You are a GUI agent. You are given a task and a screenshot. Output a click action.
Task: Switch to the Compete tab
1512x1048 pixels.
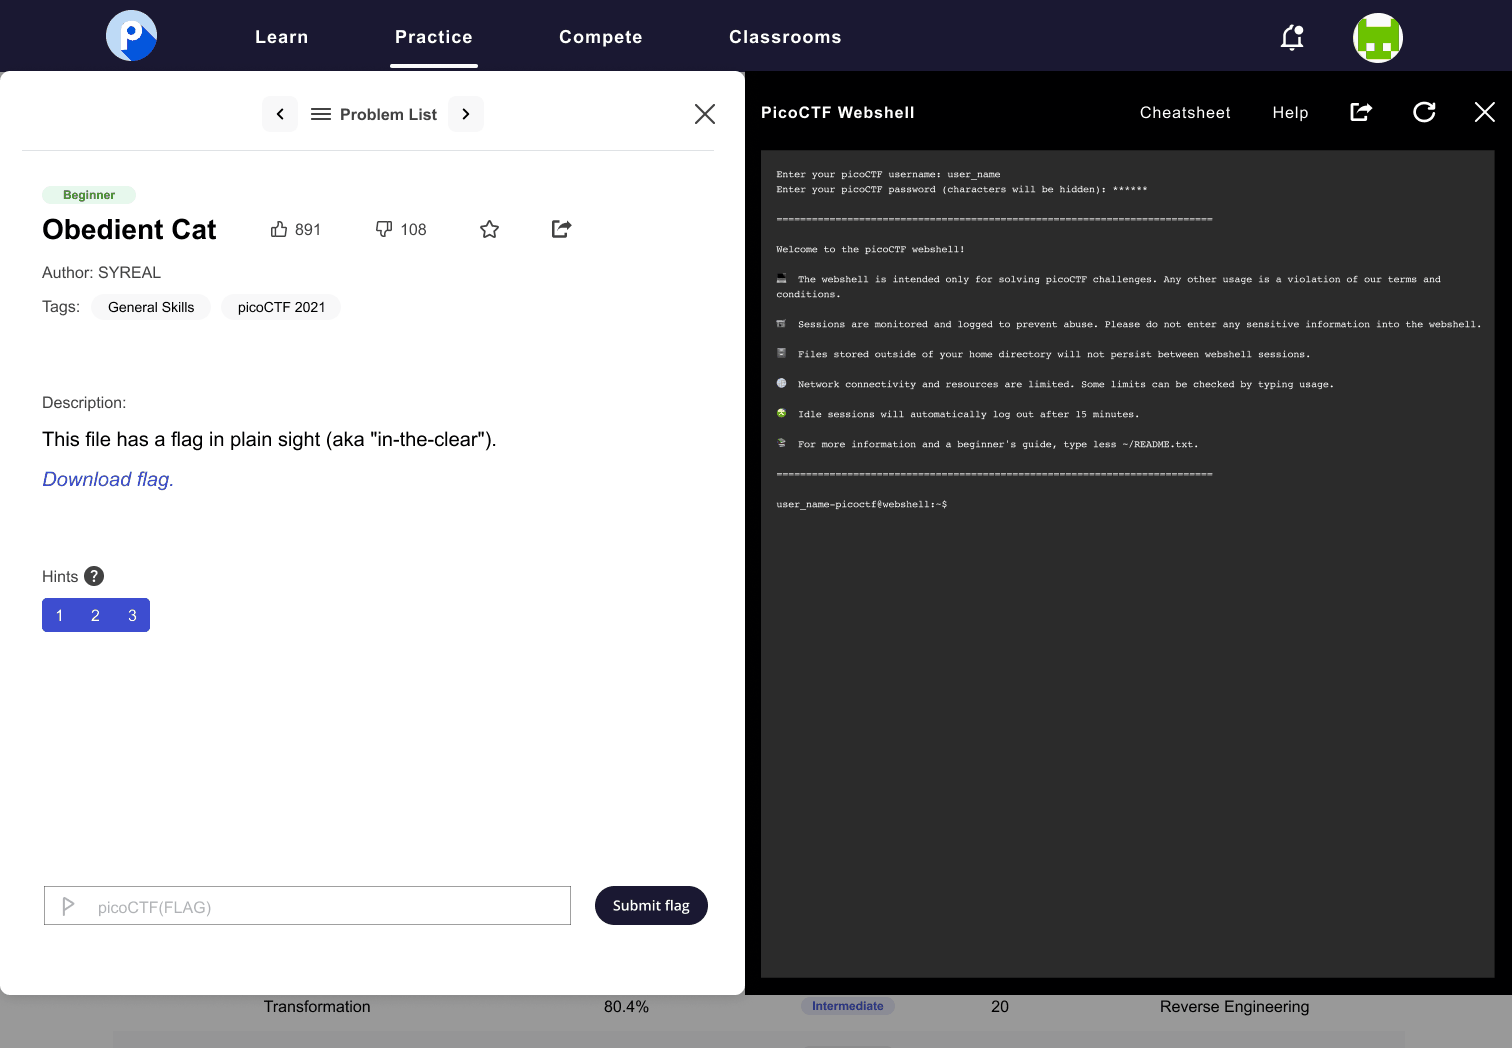pyautogui.click(x=601, y=37)
